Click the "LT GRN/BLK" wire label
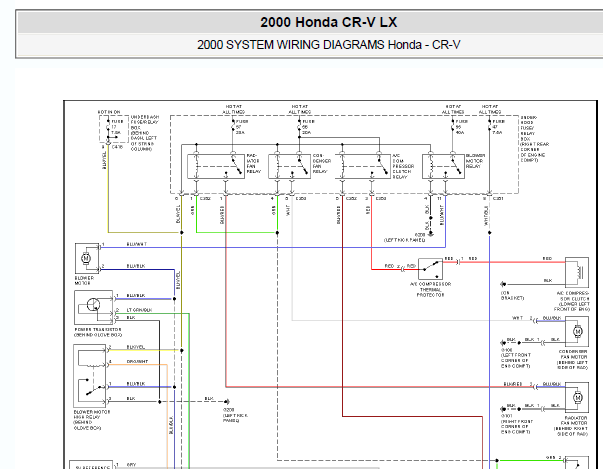Image resolution: width=603 pixels, height=469 pixels. click(x=139, y=310)
